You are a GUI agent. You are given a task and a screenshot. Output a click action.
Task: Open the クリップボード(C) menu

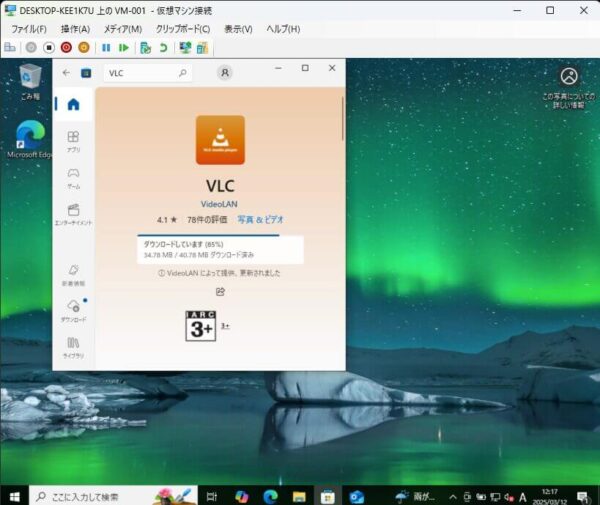point(183,29)
